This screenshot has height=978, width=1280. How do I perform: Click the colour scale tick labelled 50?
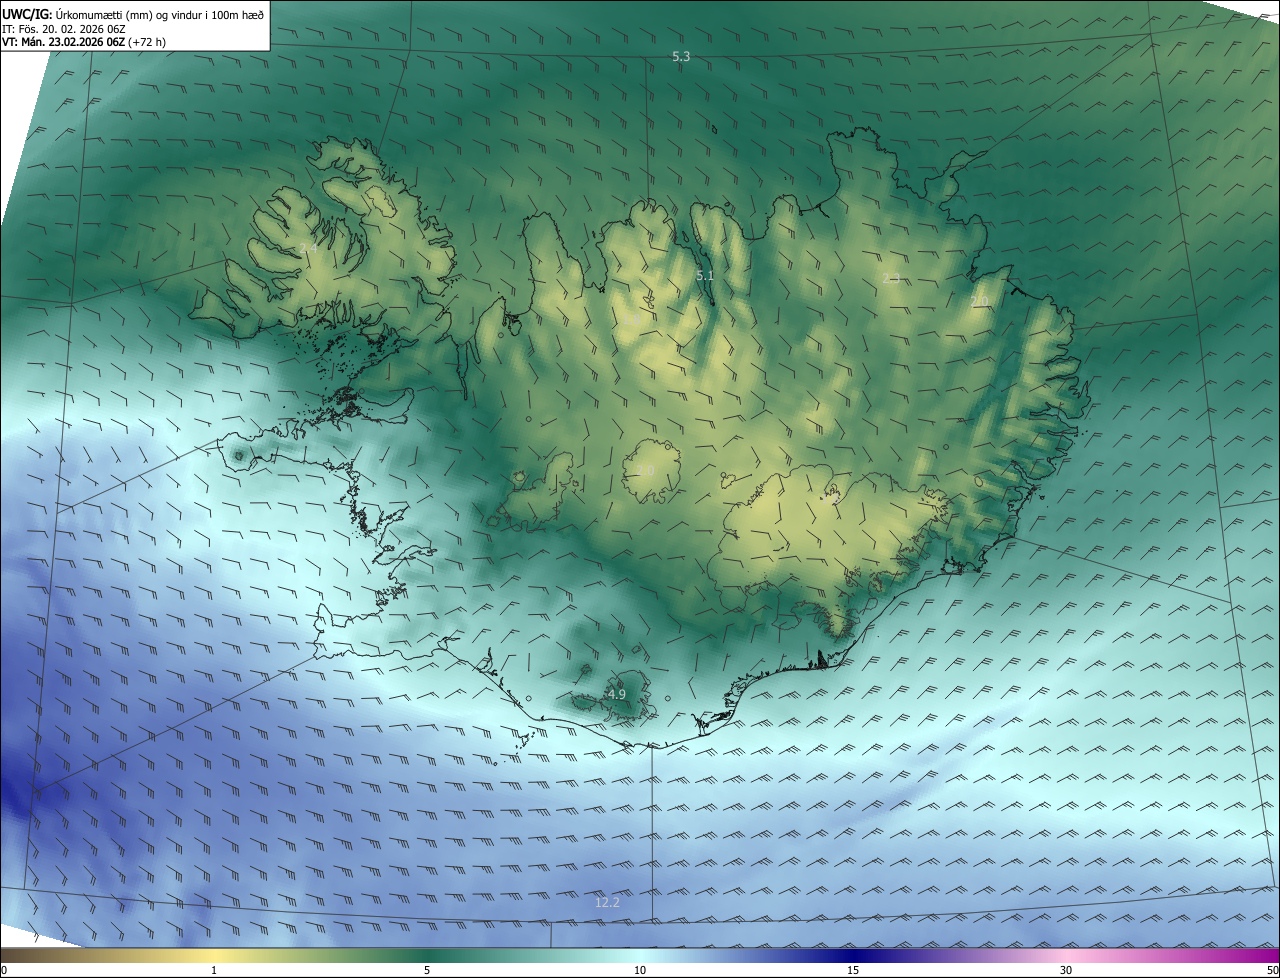(x=1273, y=970)
